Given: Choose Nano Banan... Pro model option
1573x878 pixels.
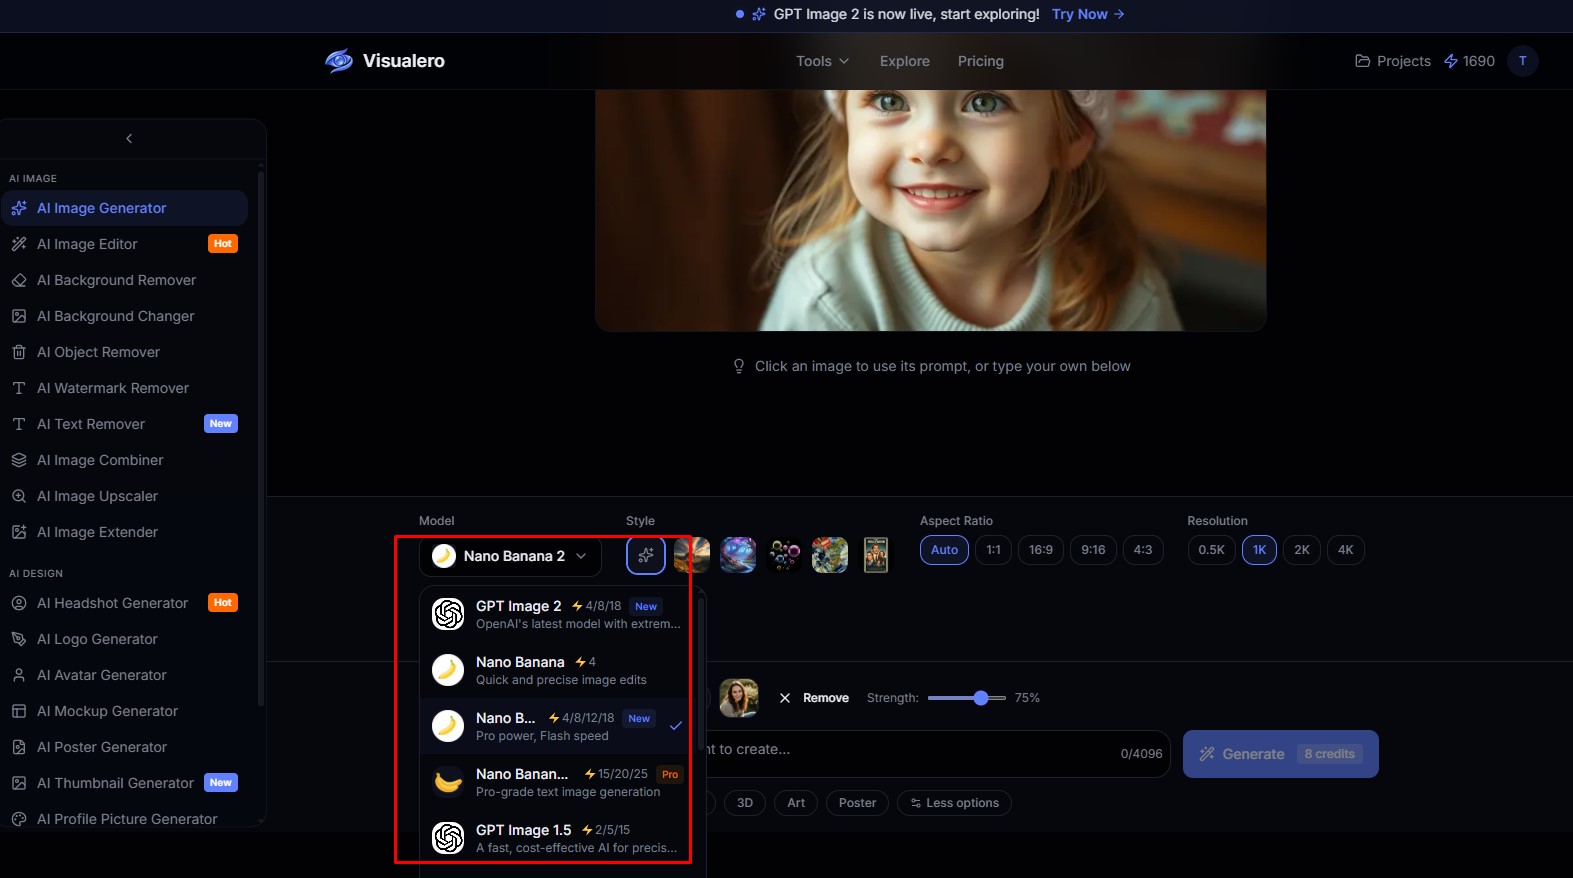Looking at the screenshot, I should coord(557,782).
